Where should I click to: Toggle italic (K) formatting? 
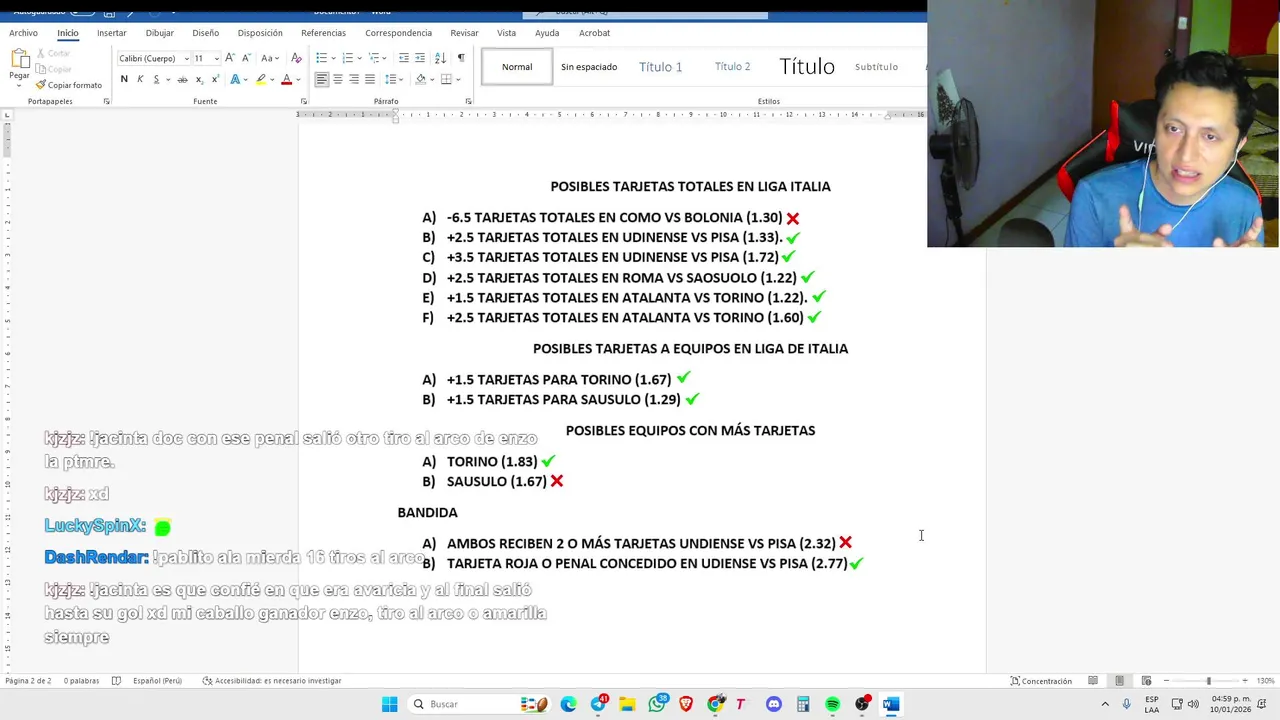[140, 79]
